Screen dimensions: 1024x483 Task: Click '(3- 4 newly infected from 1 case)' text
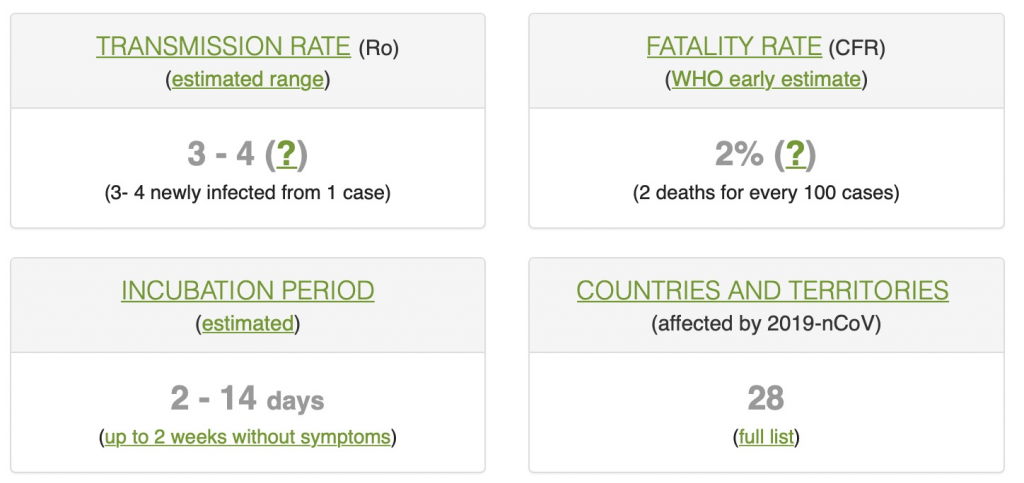click(248, 192)
